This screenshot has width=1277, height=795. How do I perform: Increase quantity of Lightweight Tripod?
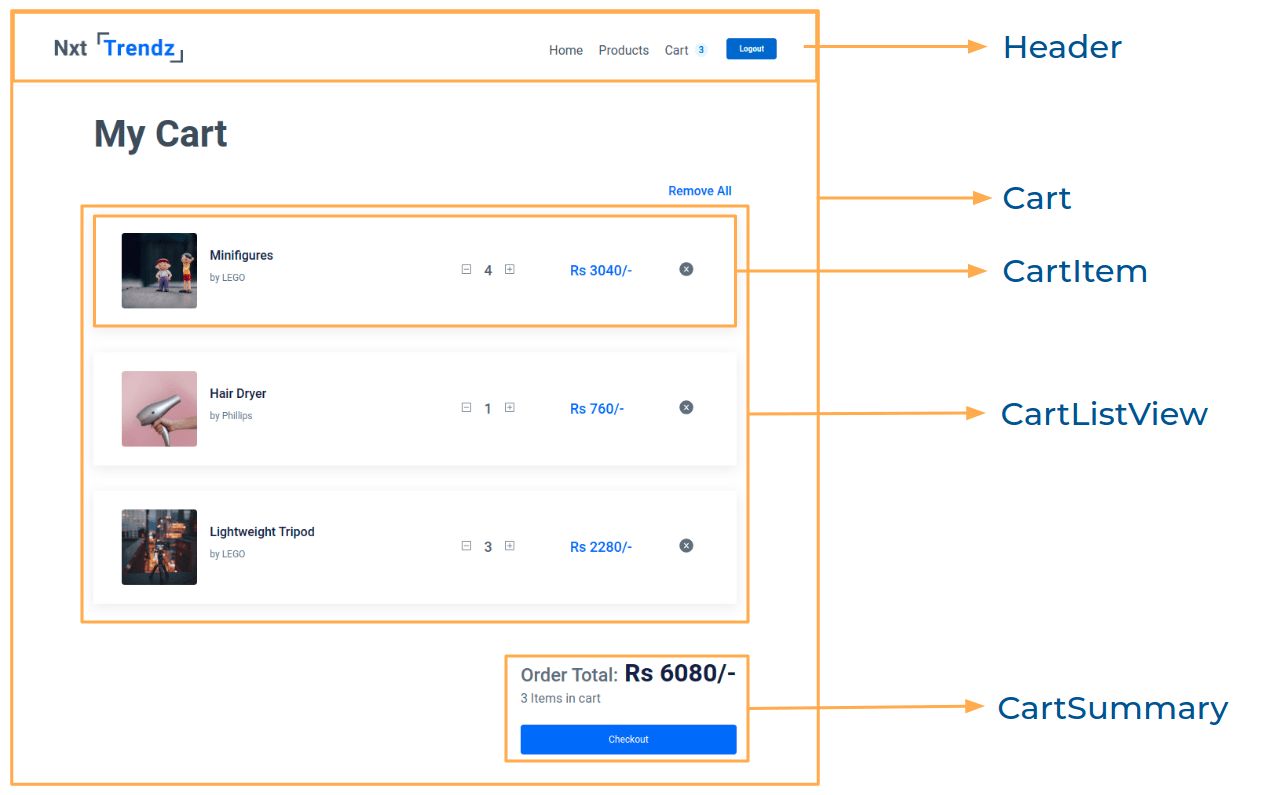510,545
